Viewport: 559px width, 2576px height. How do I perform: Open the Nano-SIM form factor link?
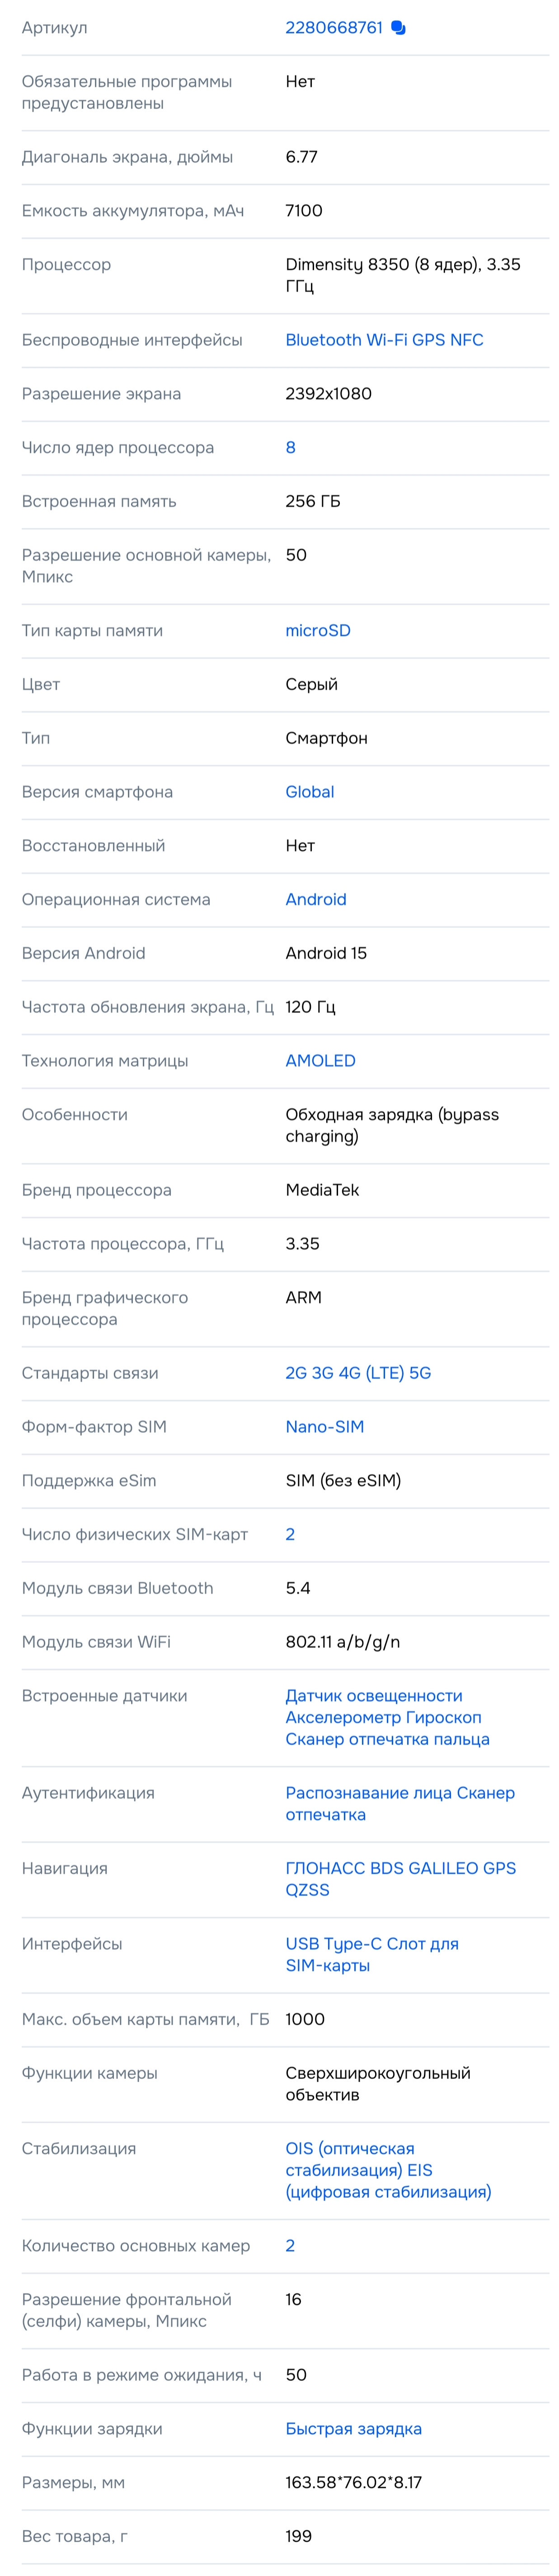[x=324, y=1427]
